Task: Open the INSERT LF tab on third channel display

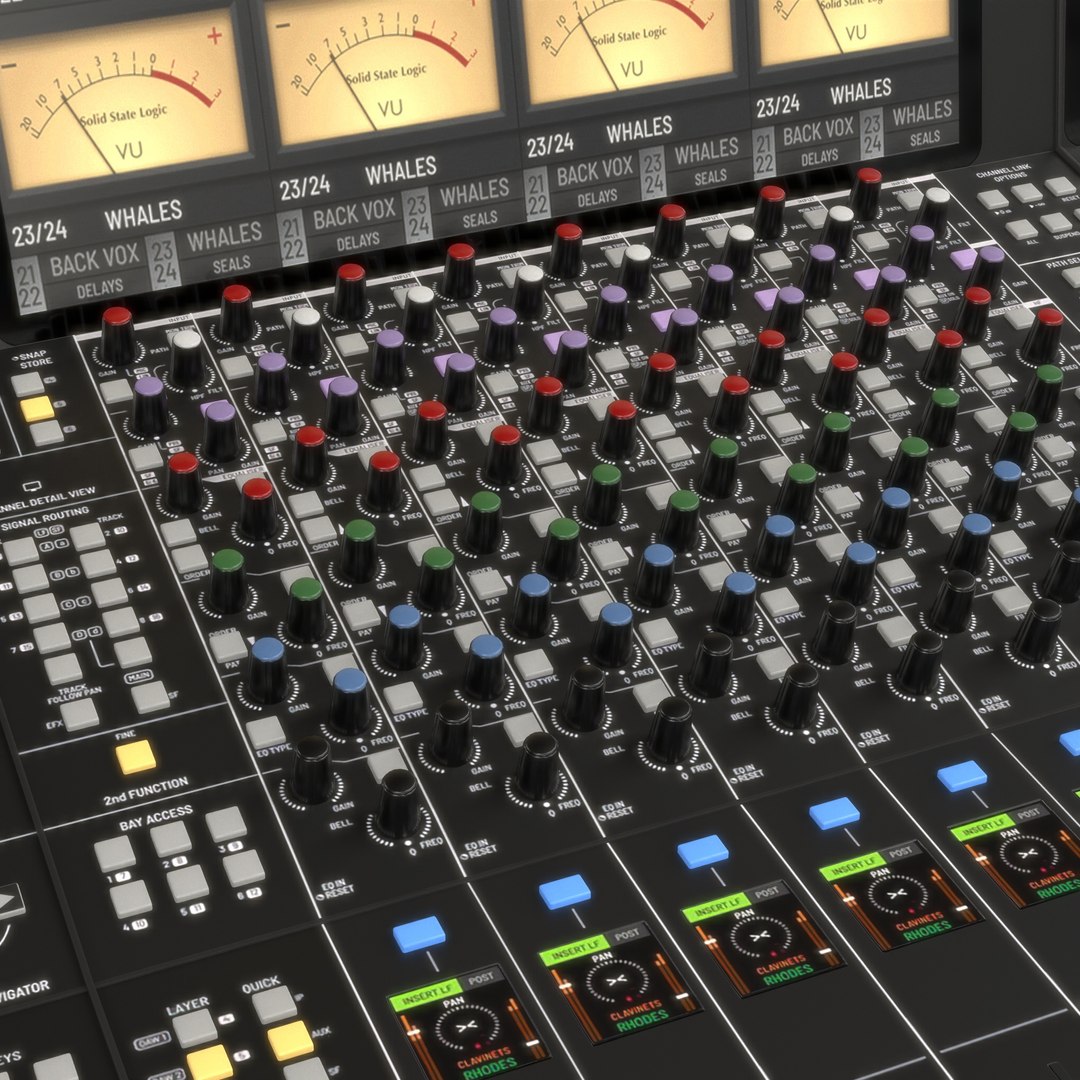Action: pos(716,905)
